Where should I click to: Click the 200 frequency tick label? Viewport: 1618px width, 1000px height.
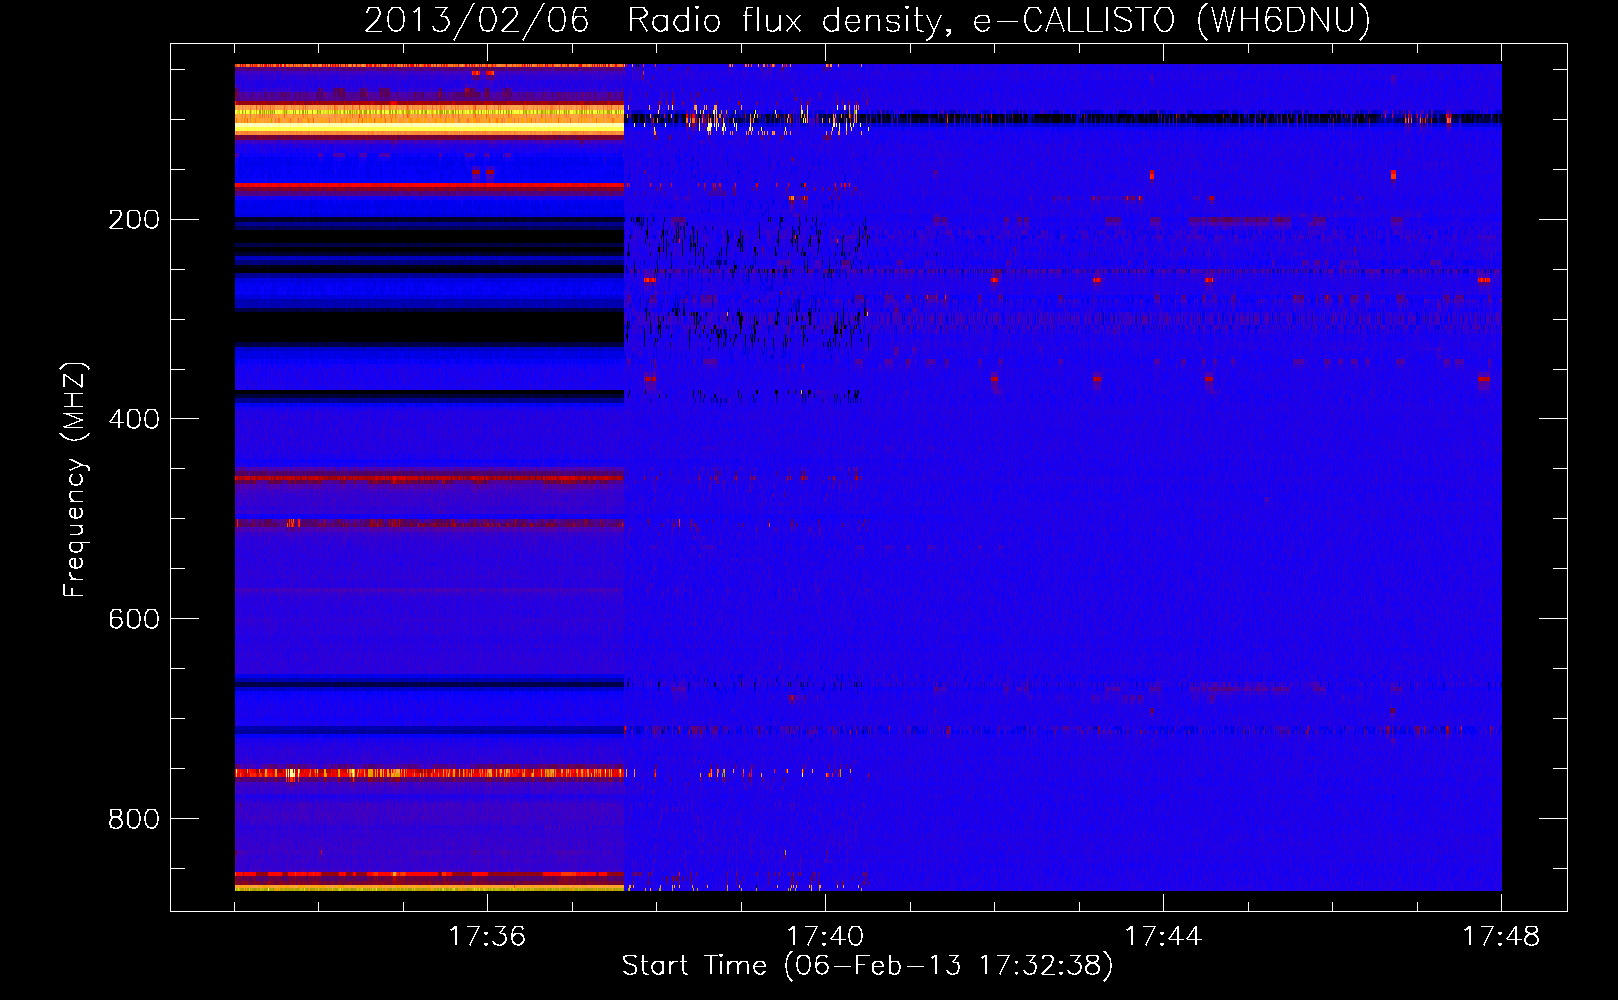(134, 219)
